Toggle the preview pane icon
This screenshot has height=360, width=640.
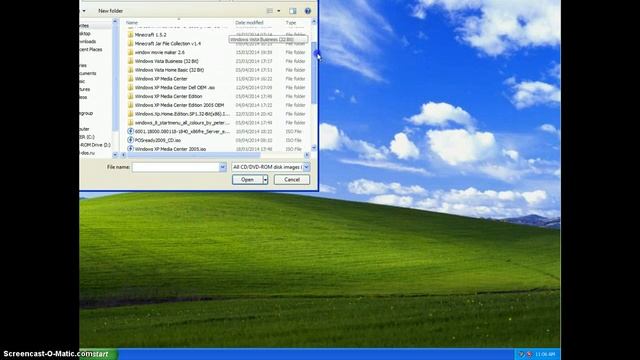[x=293, y=11]
